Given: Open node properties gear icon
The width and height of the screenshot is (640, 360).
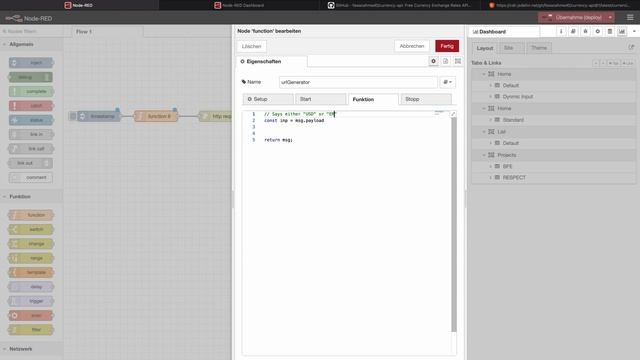Looking at the screenshot, I should [x=433, y=61].
